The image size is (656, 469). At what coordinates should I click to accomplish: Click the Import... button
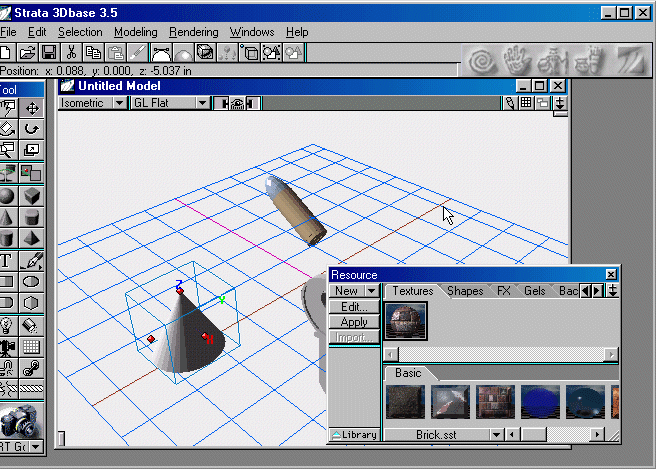pos(354,337)
